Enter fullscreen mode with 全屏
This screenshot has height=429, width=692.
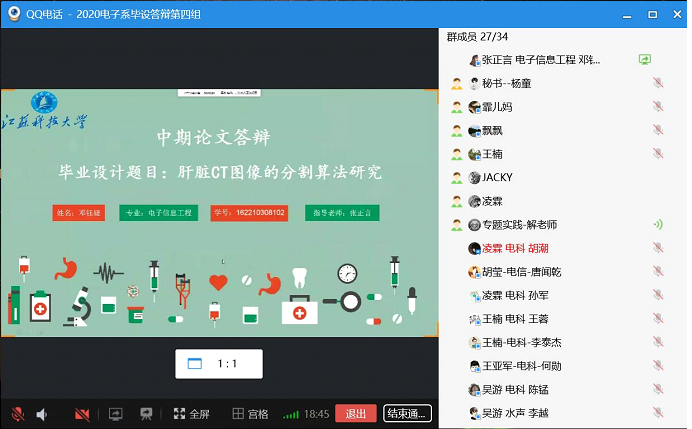click(x=191, y=413)
